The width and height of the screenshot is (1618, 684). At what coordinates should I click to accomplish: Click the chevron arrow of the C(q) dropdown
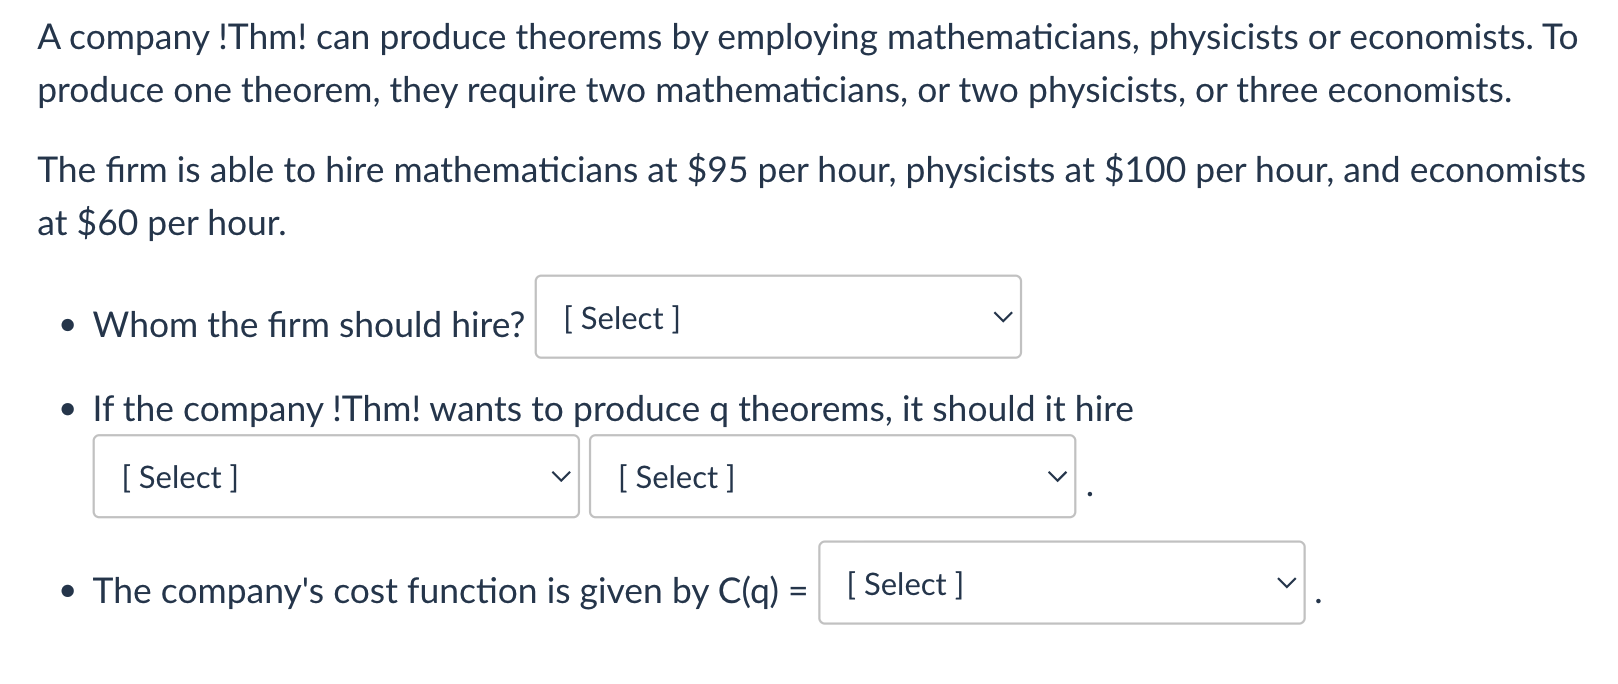[x=1286, y=583]
